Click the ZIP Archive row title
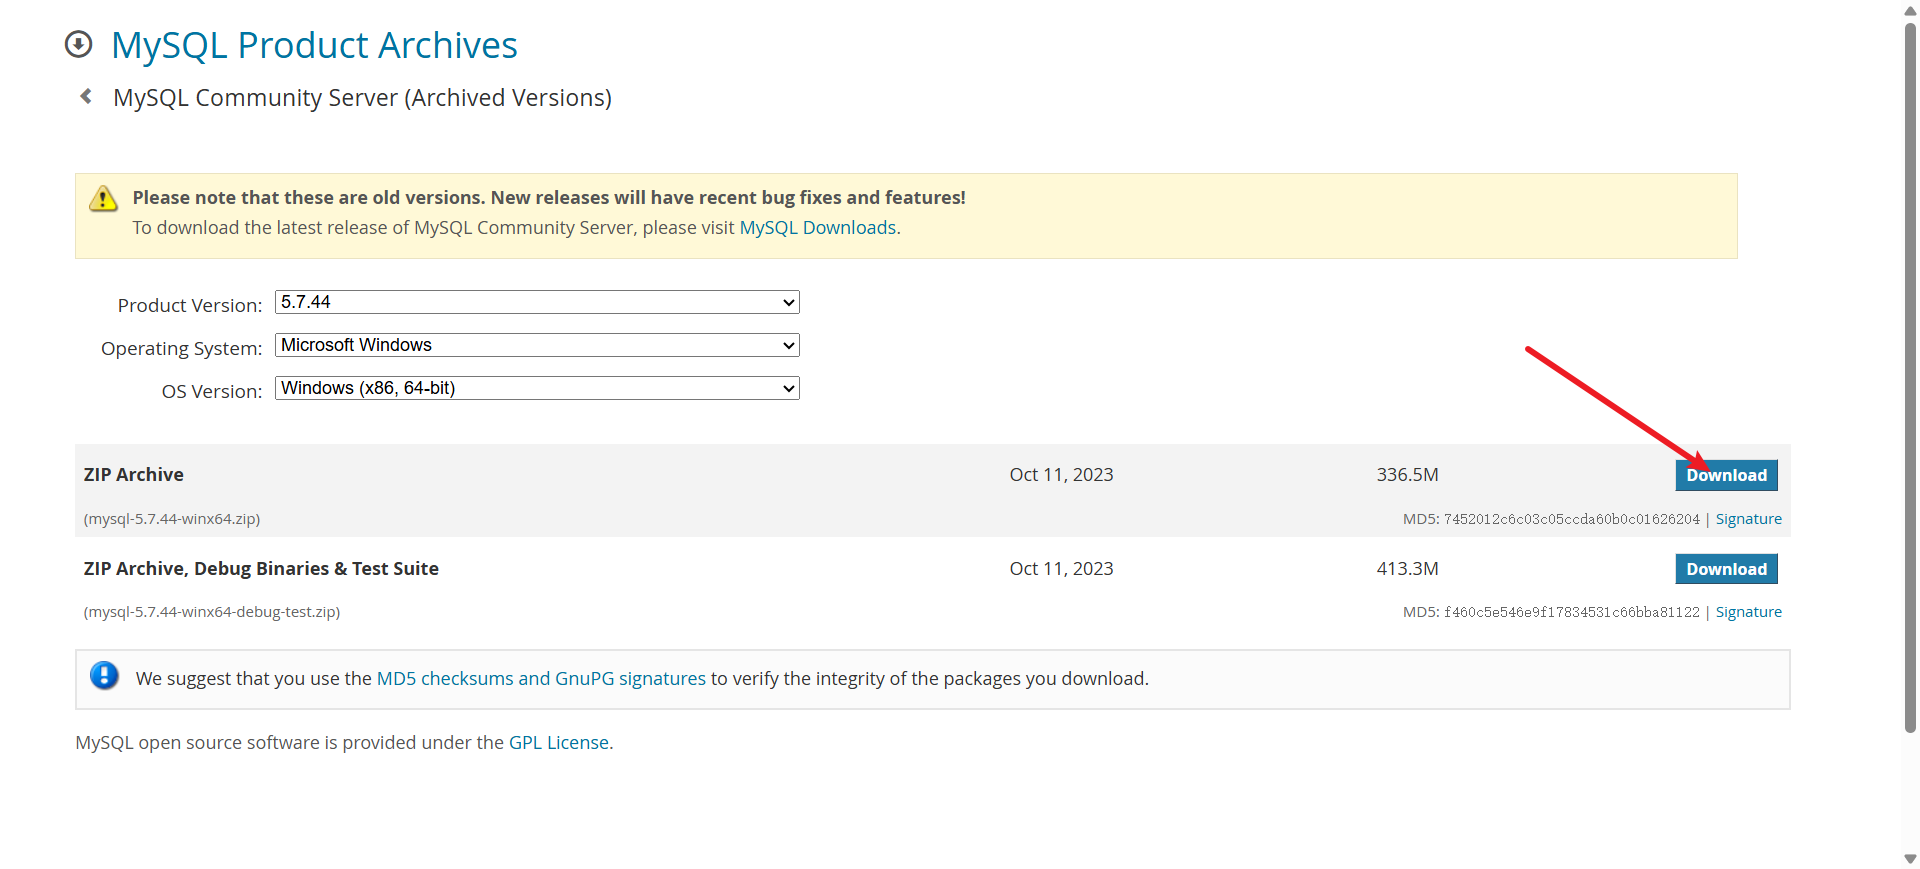1920x869 pixels. click(134, 475)
